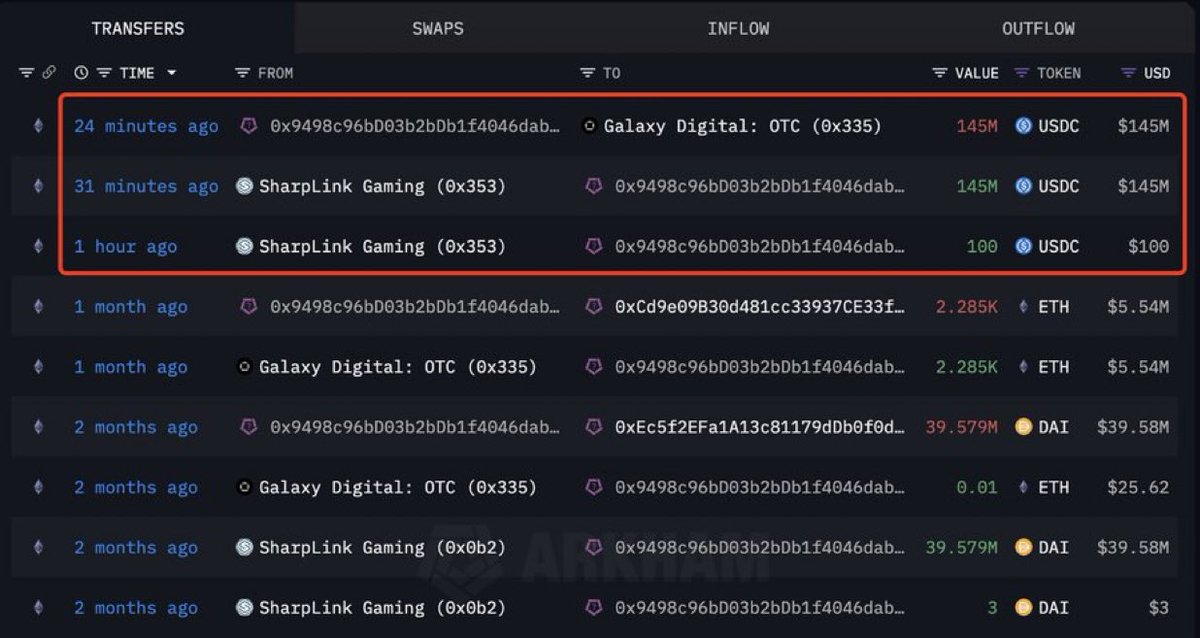The width and height of the screenshot is (1200, 638).
Task: Click Galaxy Digital: OTC recipient in 24 minutes row
Action: 743,126
